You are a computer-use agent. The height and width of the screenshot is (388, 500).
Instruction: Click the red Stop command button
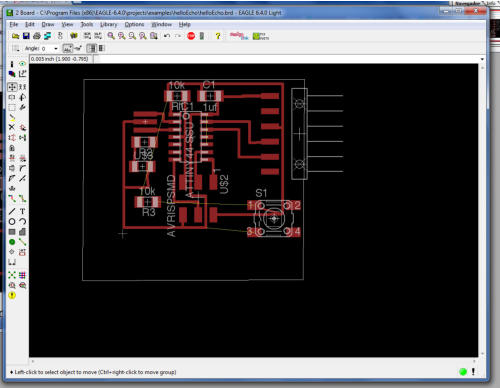click(x=191, y=36)
